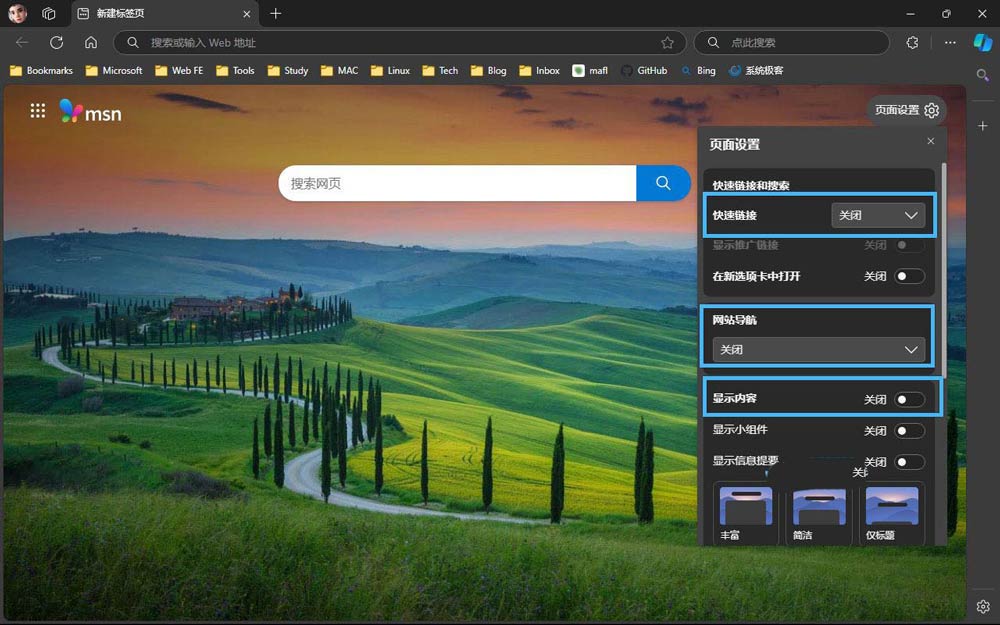1000x625 pixels.
Task: Toggle the 显示内容 switch
Action: (909, 399)
